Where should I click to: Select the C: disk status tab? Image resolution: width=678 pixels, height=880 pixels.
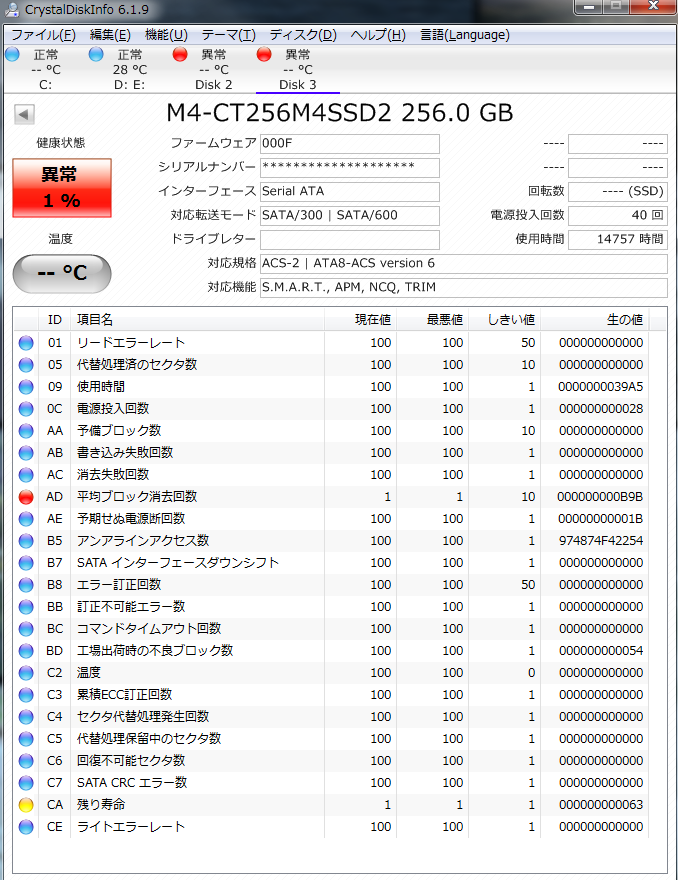click(x=45, y=69)
